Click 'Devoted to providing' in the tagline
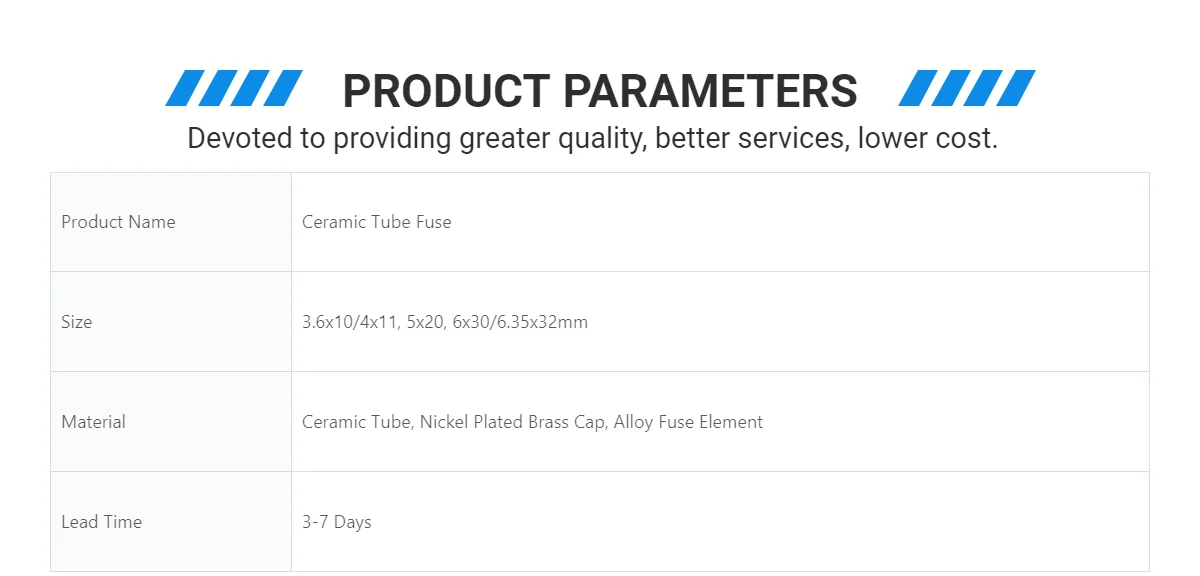Screen dimensions: 1200x576 point(320,138)
